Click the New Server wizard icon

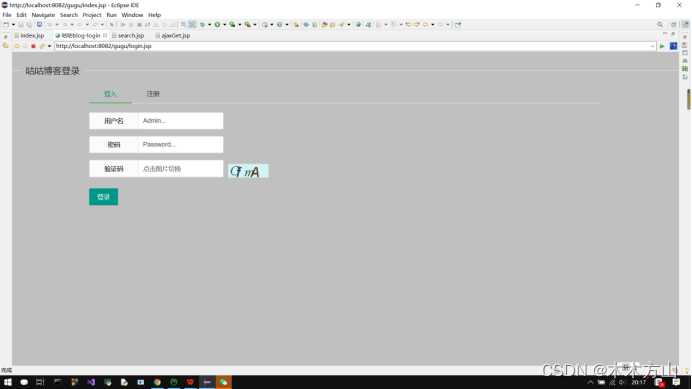click(264, 25)
